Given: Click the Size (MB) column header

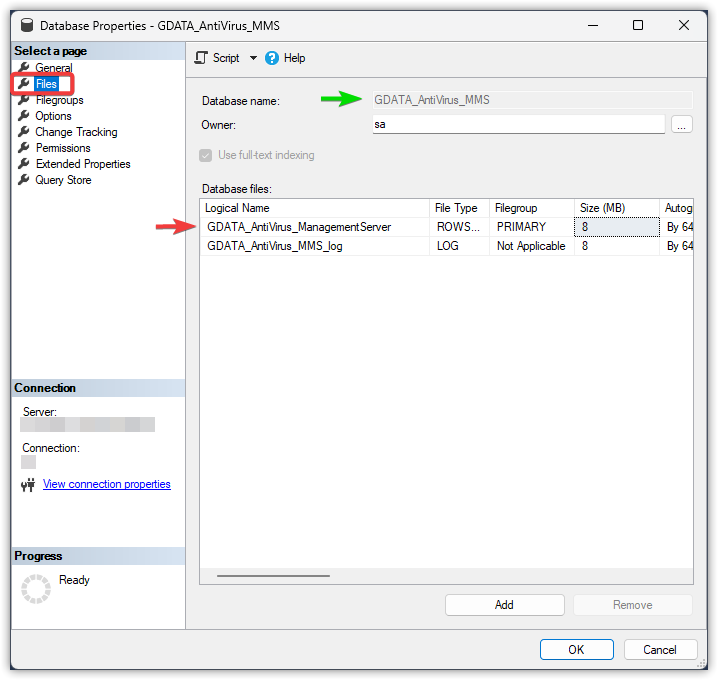Looking at the screenshot, I should (x=617, y=208).
